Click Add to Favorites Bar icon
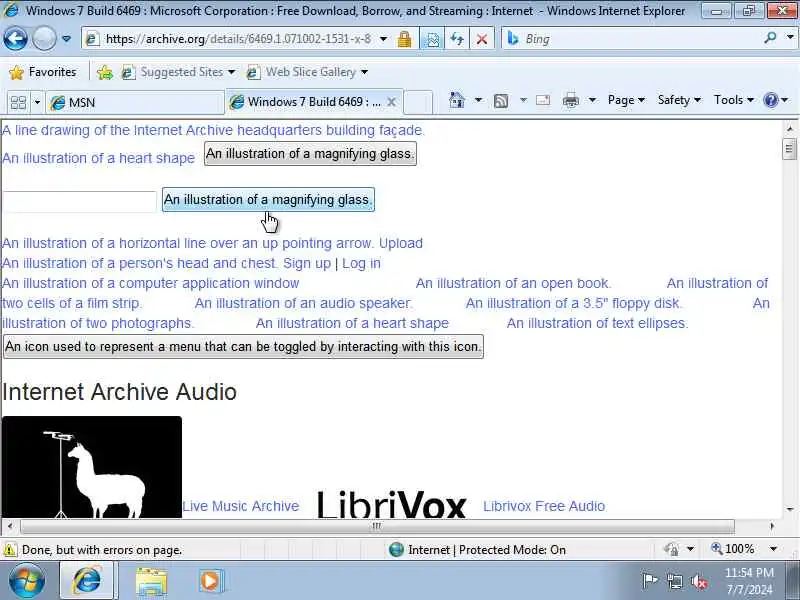 pos(105,72)
